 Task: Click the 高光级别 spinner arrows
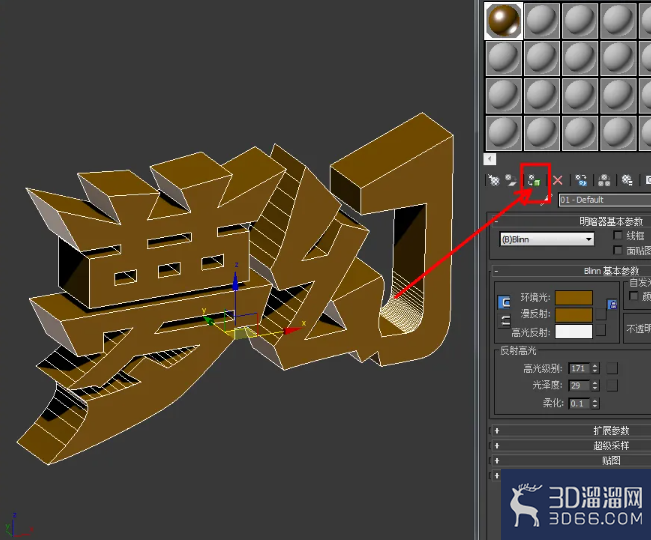[x=595, y=368]
